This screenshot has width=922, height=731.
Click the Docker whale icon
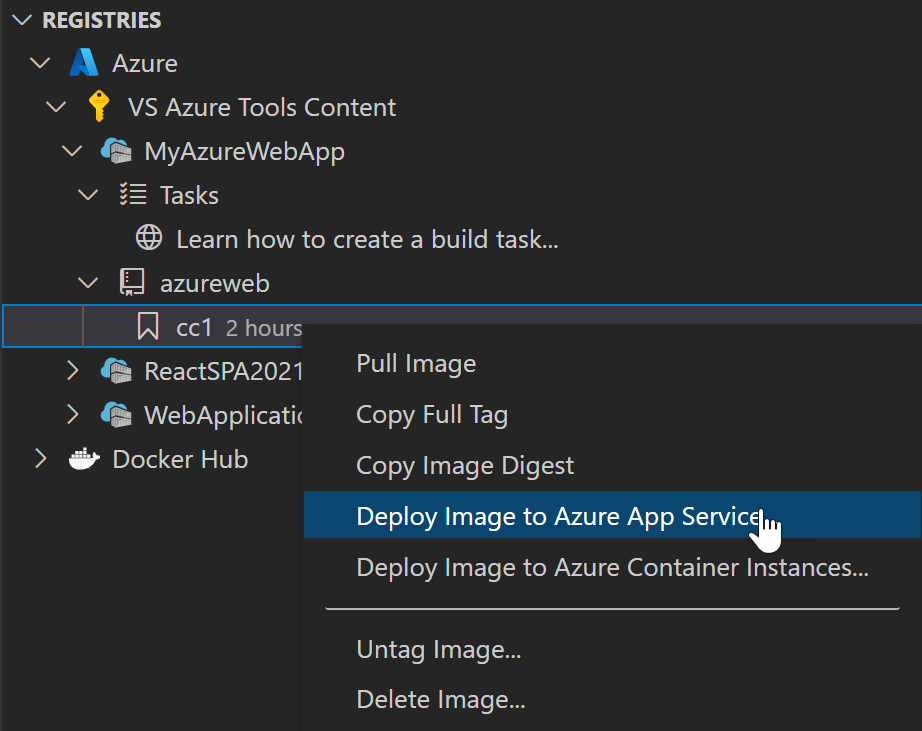(84, 459)
